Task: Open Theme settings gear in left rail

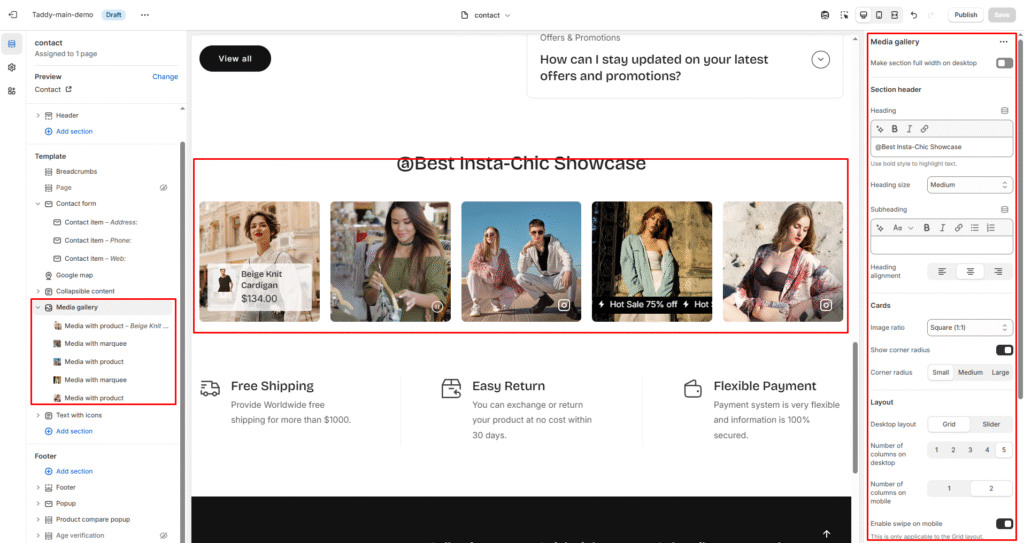Action: pos(12,67)
